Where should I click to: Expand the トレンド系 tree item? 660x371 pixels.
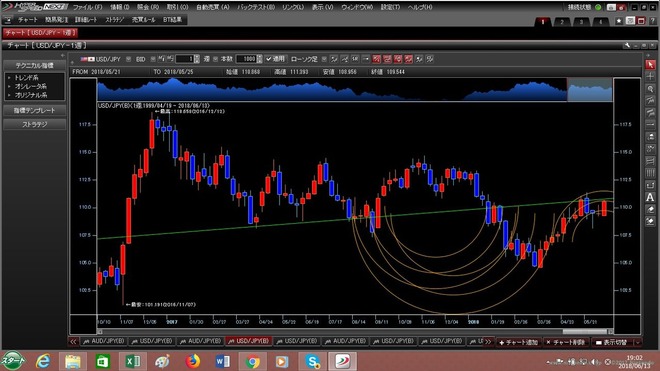coord(26,77)
